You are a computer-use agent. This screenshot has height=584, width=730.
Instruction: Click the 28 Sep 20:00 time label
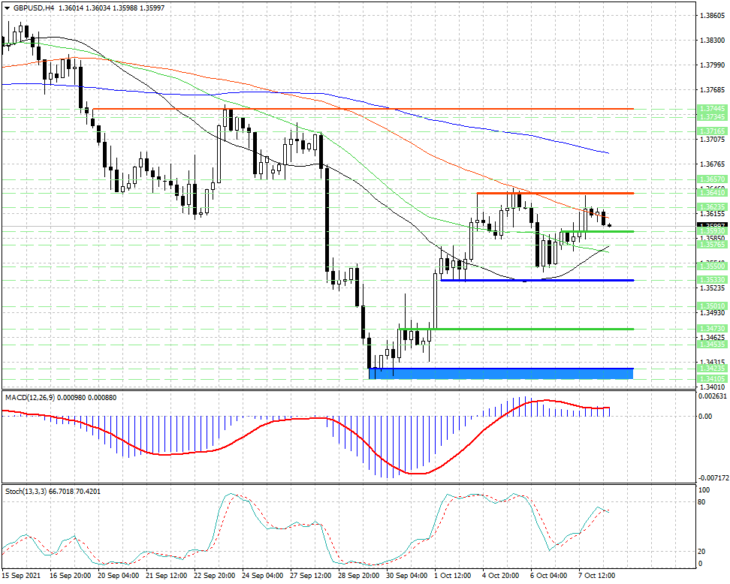(358, 575)
